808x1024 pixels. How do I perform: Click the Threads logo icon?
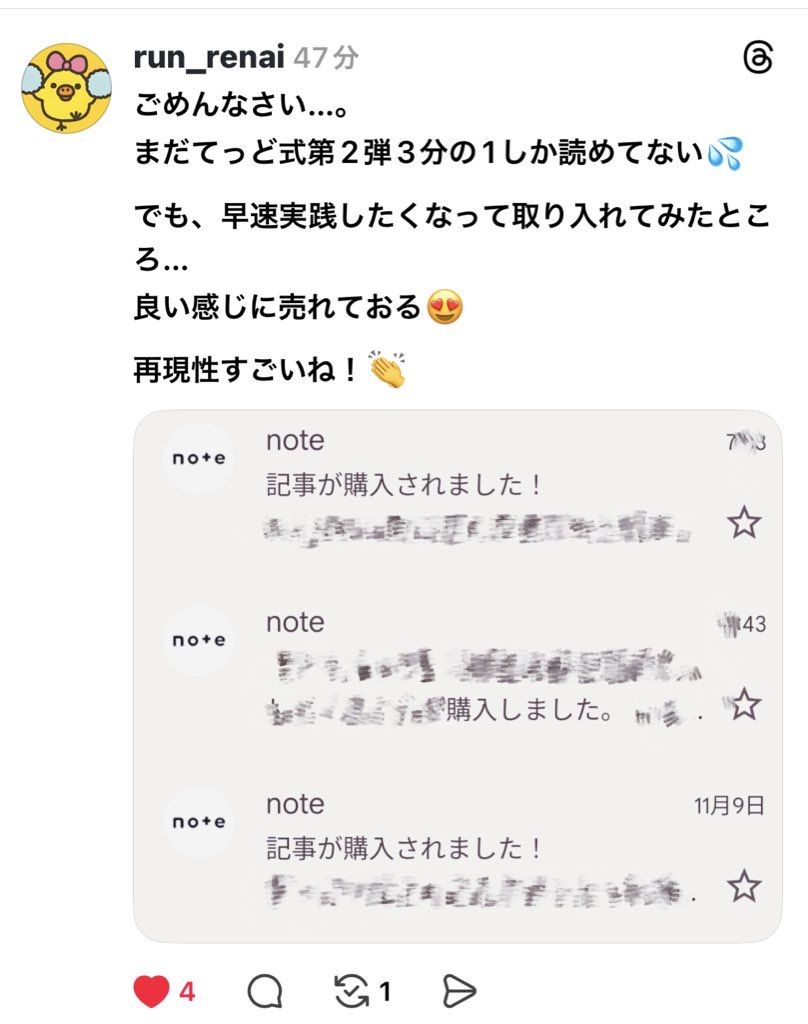point(758,59)
